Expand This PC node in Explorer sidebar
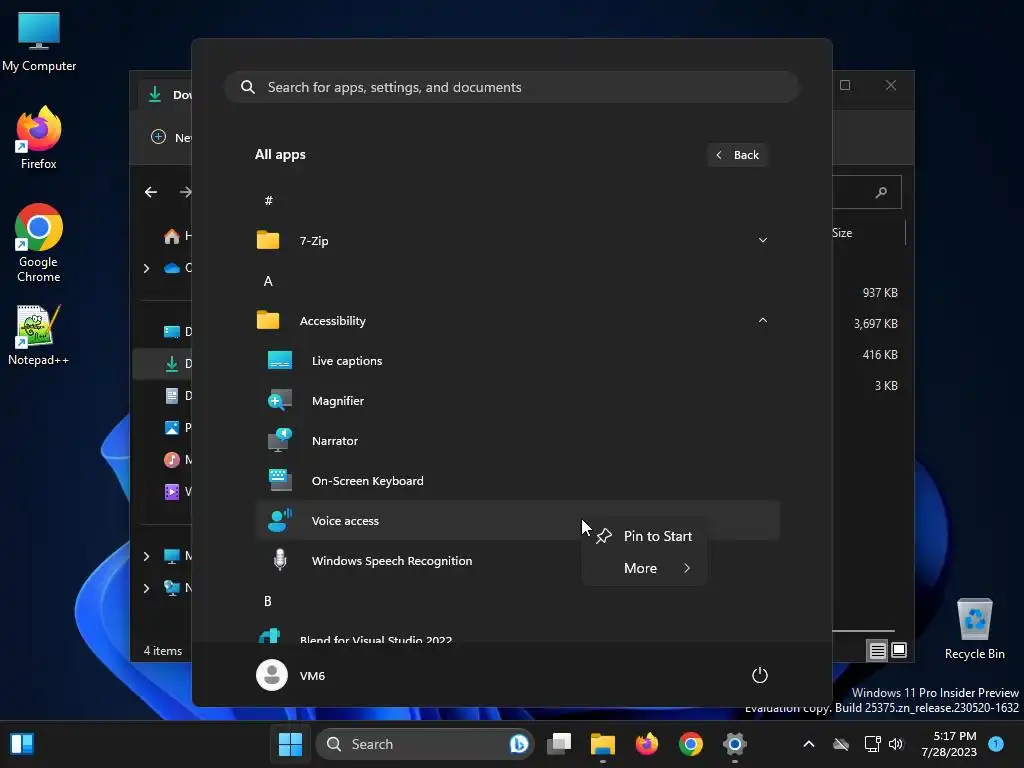The image size is (1024, 768). (x=146, y=556)
